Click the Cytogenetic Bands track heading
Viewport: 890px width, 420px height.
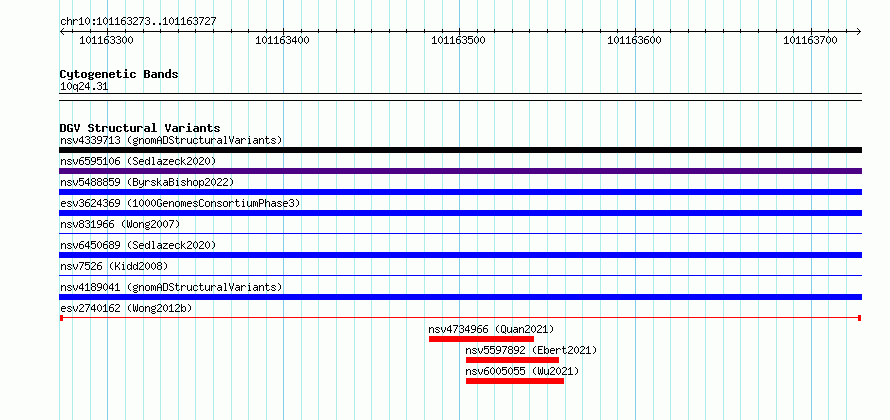click(x=119, y=74)
